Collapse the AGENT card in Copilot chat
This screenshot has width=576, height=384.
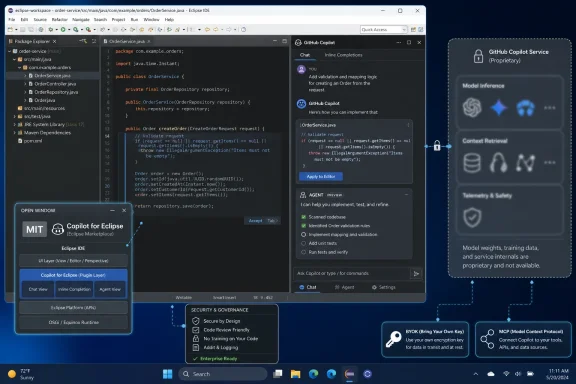pyautogui.click(x=406, y=195)
